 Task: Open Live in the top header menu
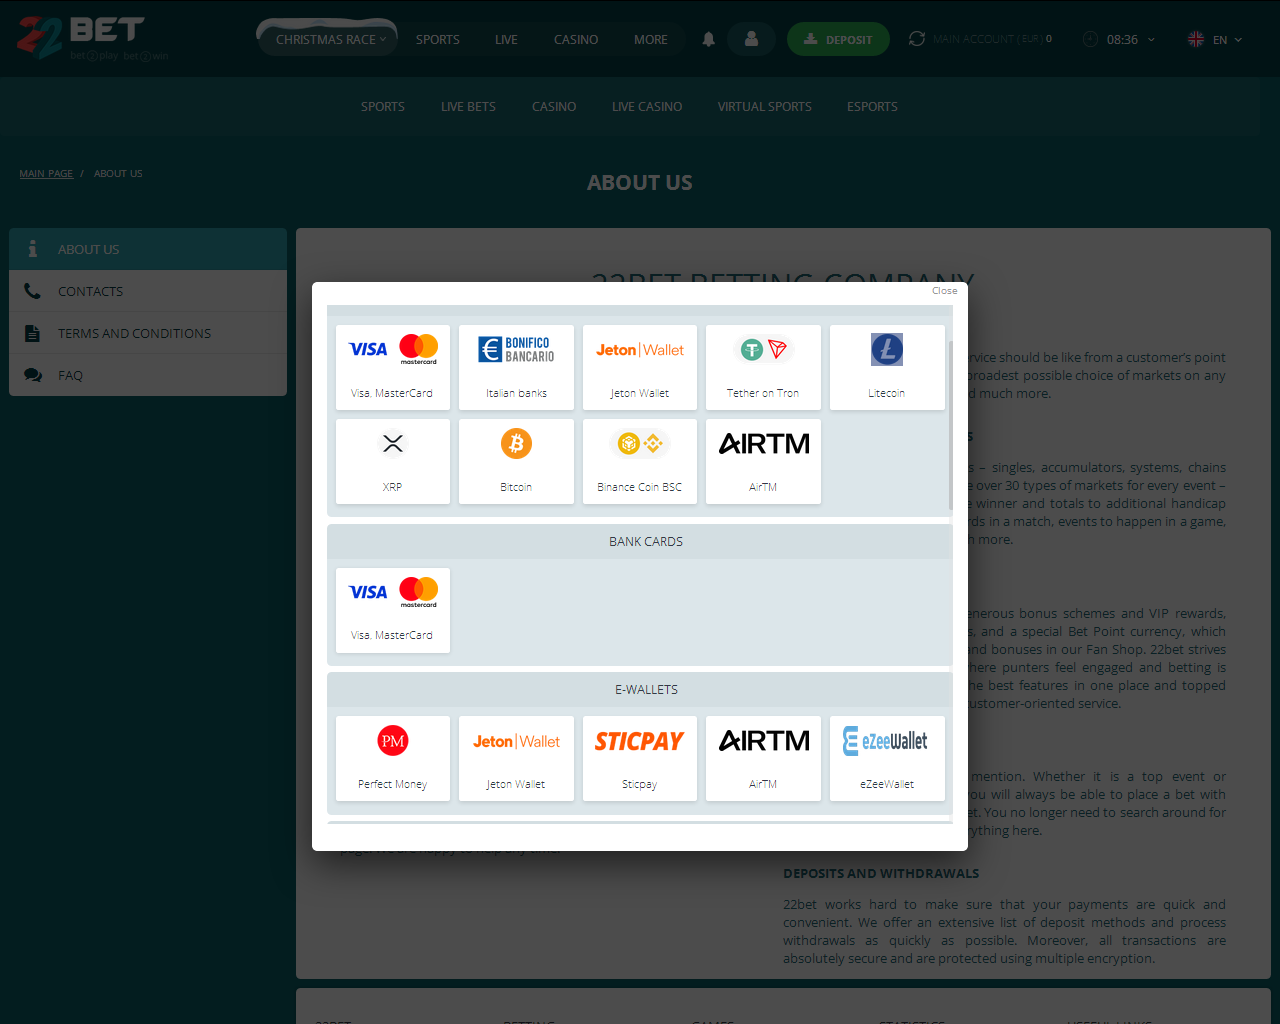click(x=506, y=40)
